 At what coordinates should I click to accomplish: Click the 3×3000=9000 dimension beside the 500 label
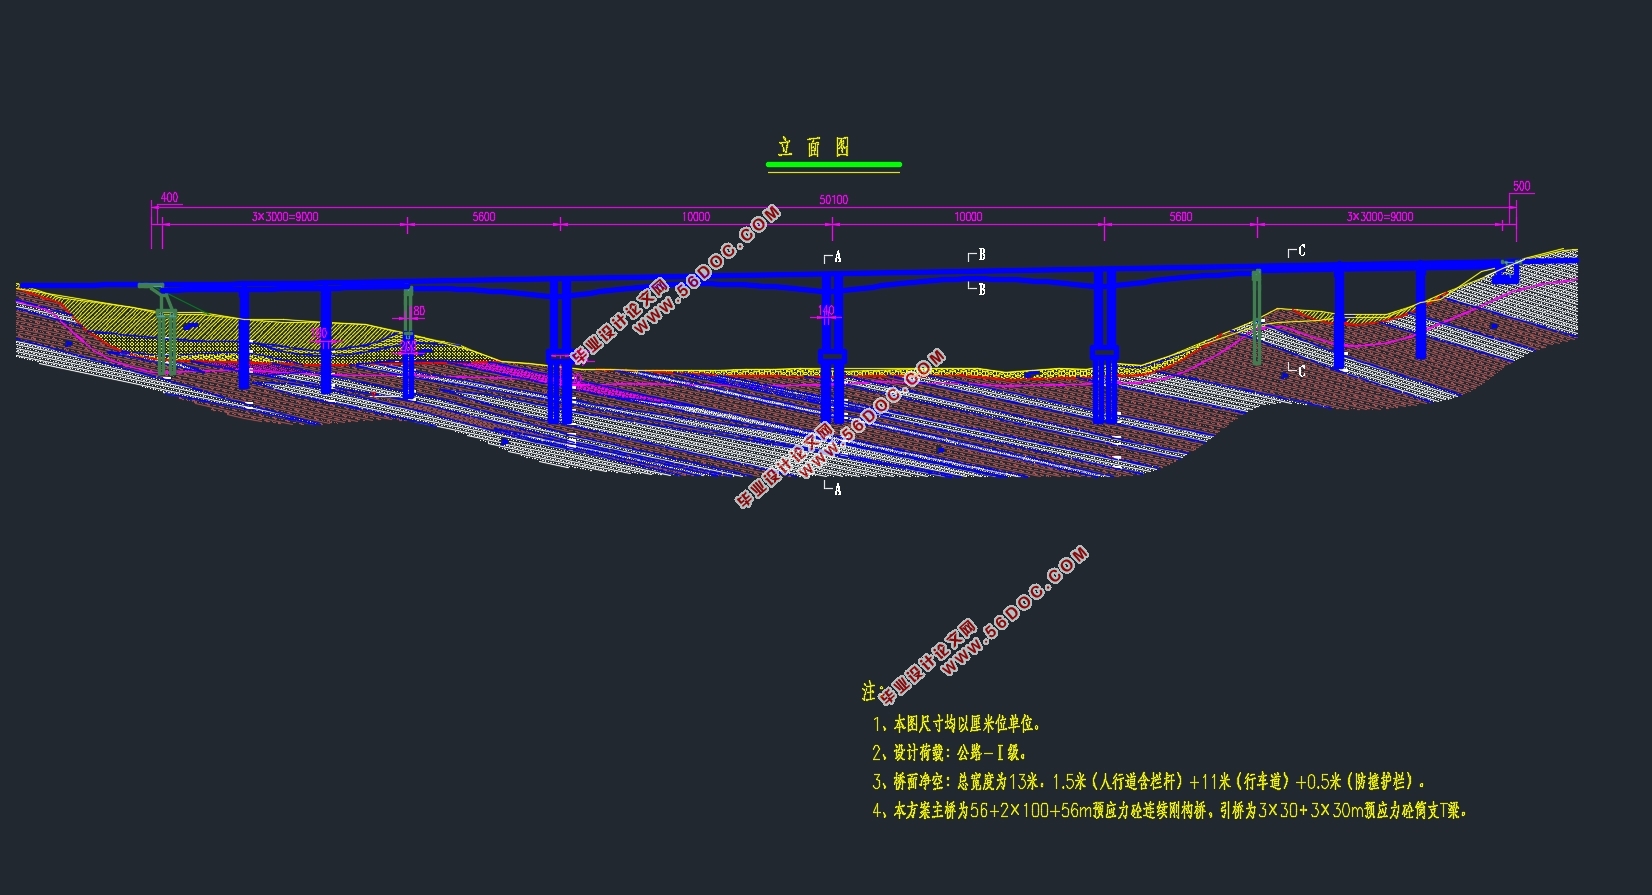point(1380,217)
